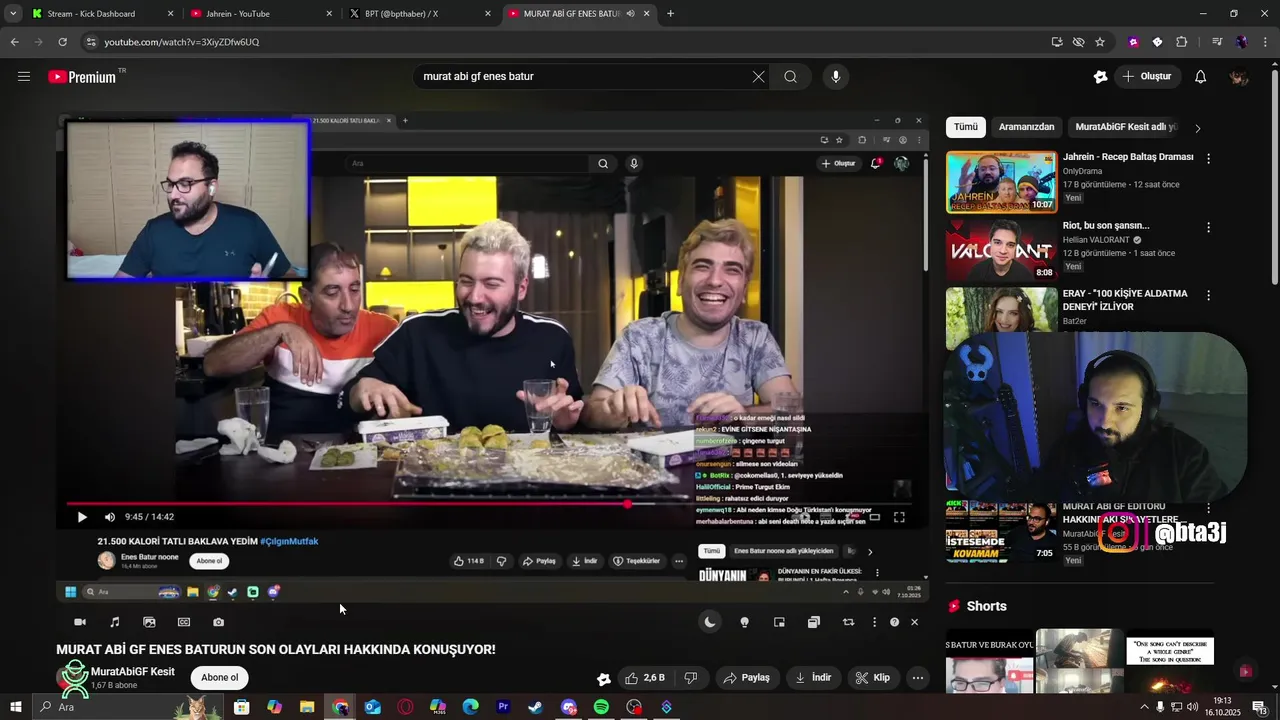Viewport: 1280px width, 720px height.
Task: Click the stacked windows icon in extension bar
Action: 814,622
